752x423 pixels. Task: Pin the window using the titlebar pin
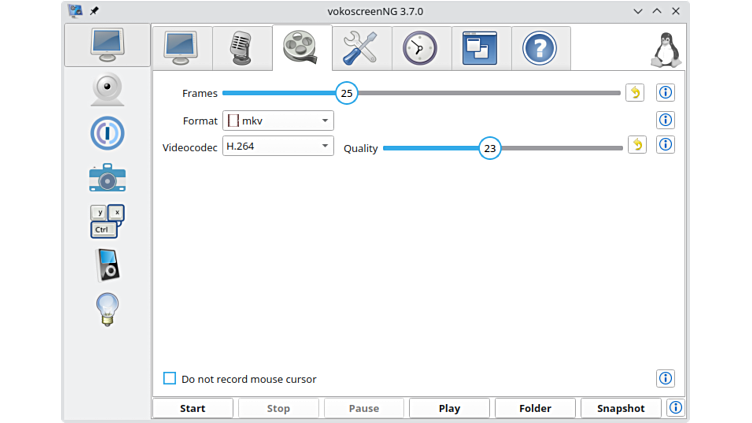pos(94,11)
